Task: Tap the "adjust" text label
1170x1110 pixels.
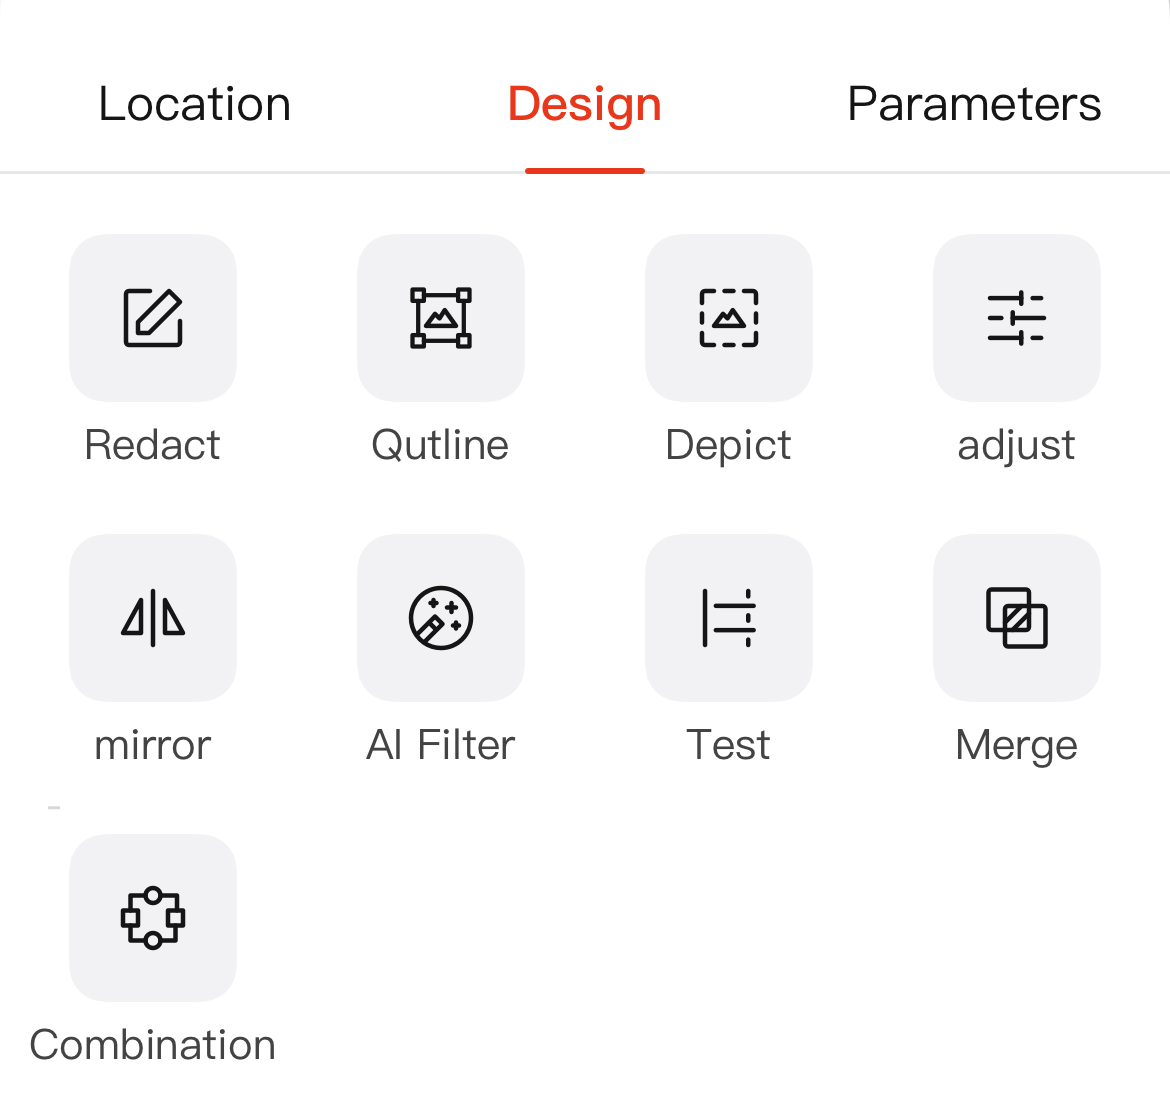Action: pos(1016,445)
